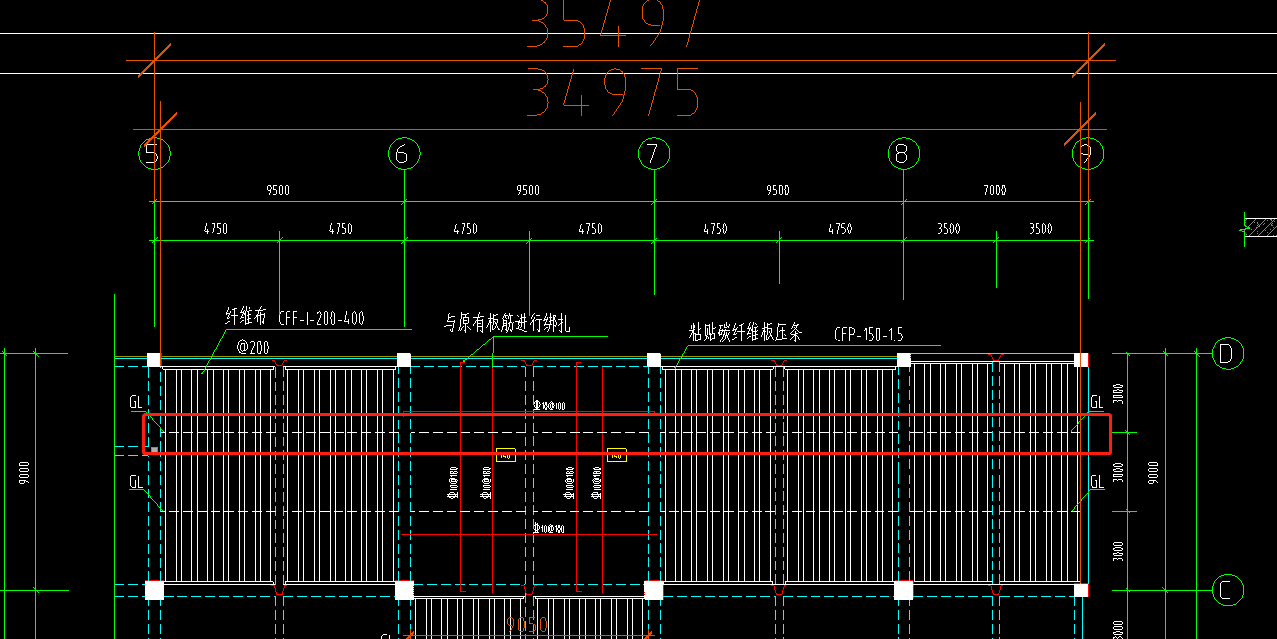Viewport: 1277px width, 639px height.
Task: Click the CFF-I-200-400 label
Action: 321,319
